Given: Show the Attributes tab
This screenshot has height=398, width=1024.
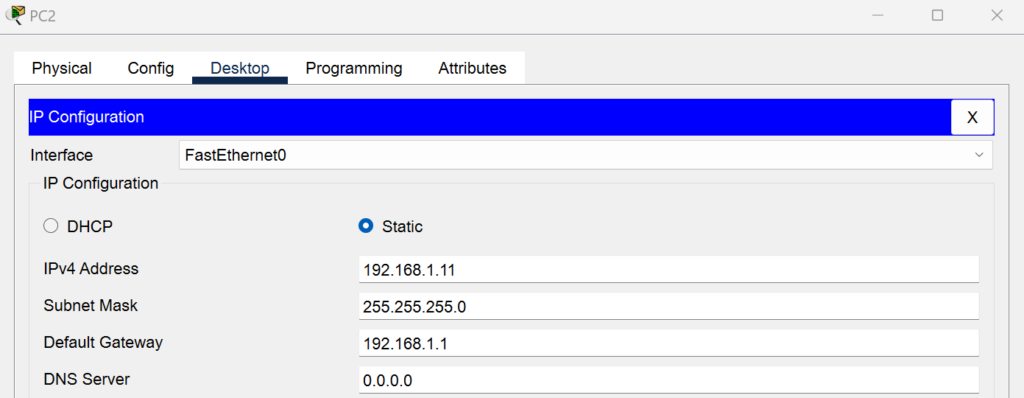Looking at the screenshot, I should coord(472,68).
